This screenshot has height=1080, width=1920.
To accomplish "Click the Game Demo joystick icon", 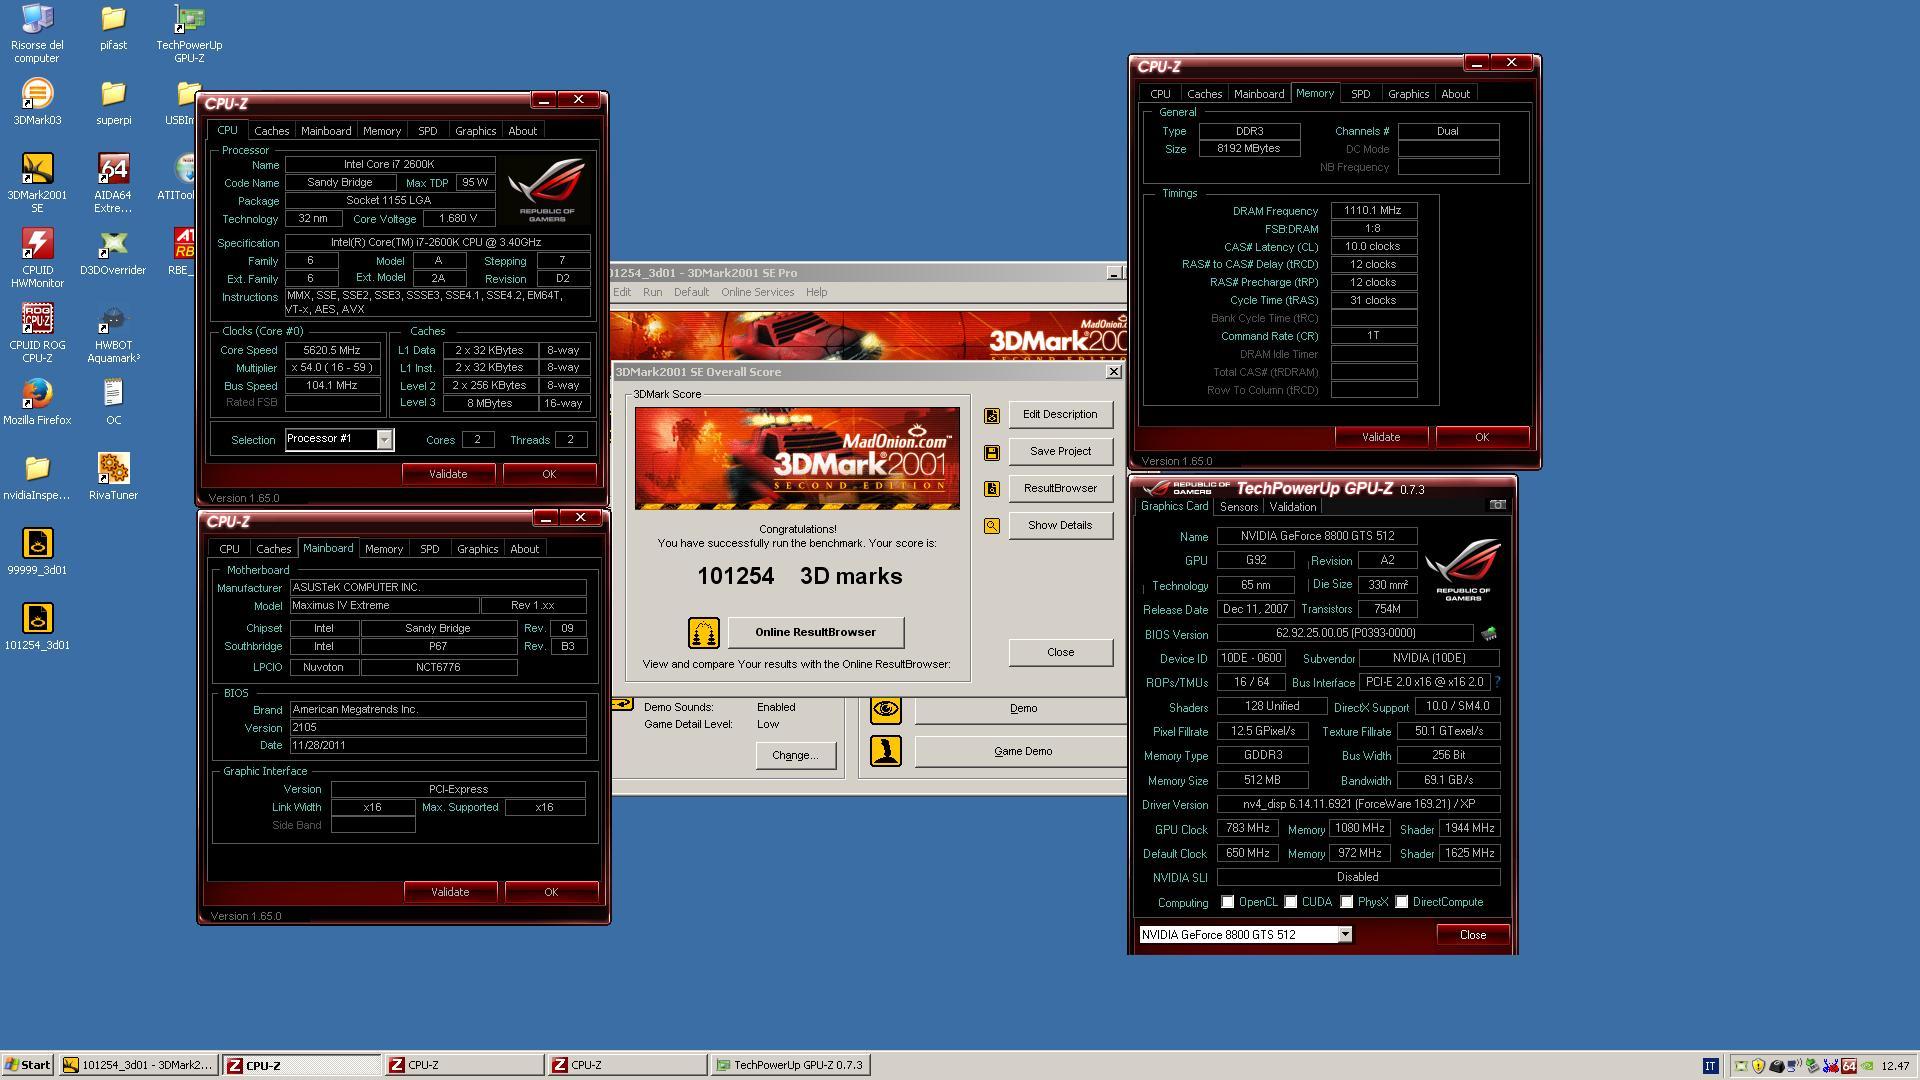I will 885,751.
